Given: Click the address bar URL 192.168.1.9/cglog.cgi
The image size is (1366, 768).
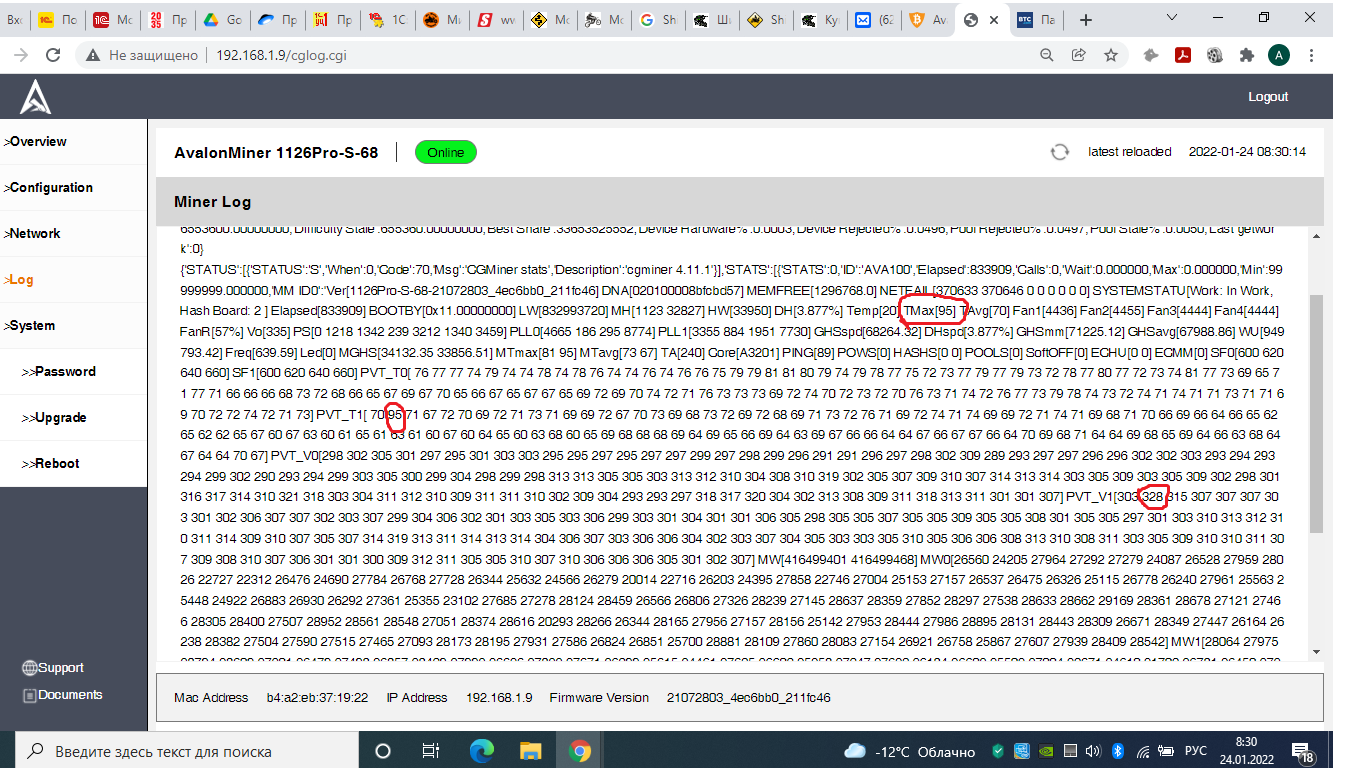Looking at the screenshot, I should (281, 55).
